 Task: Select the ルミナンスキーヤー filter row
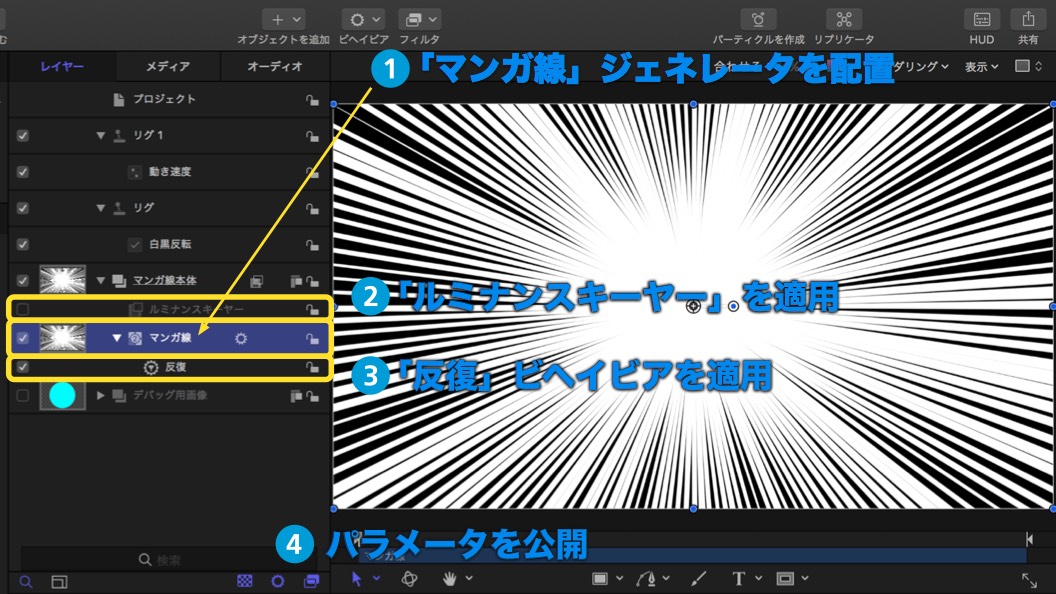(169, 309)
